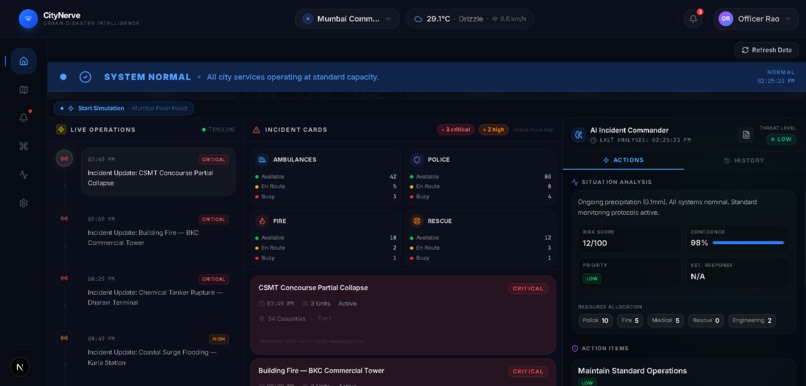Click the notification bell in the header
The image size is (806, 386).
pos(693,19)
